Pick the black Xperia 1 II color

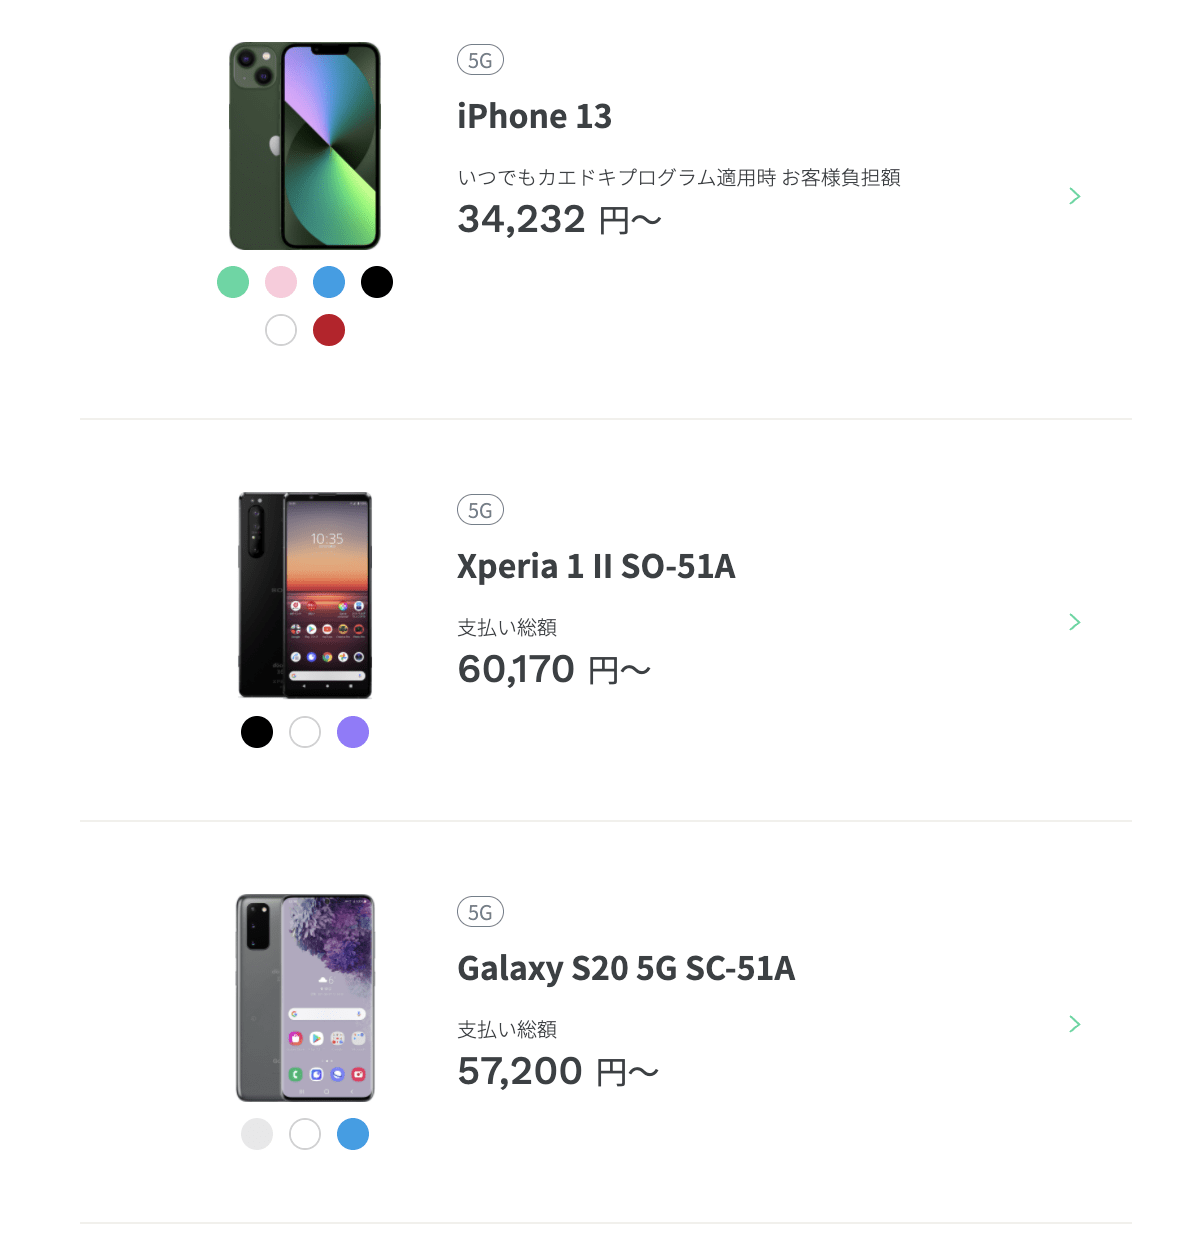(x=257, y=732)
